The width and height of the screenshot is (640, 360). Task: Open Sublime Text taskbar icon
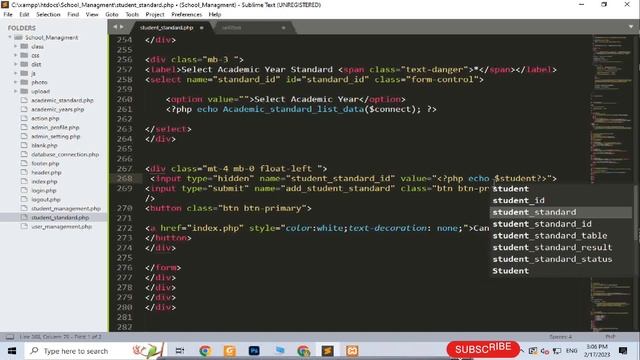(327, 351)
